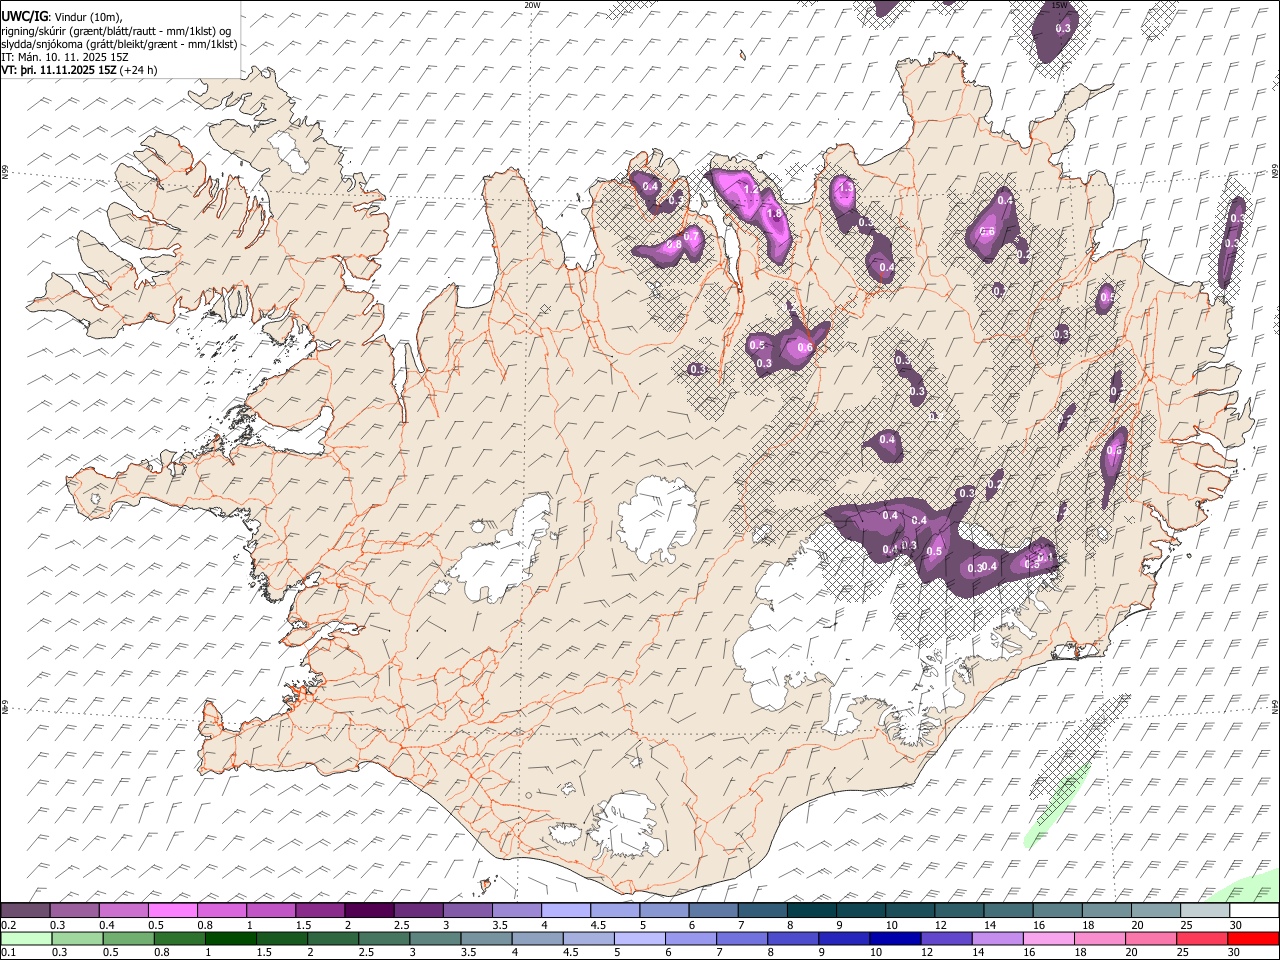Click the '0.1' label in the lower scale
This screenshot has width=1280, height=960.
click(x=8, y=953)
